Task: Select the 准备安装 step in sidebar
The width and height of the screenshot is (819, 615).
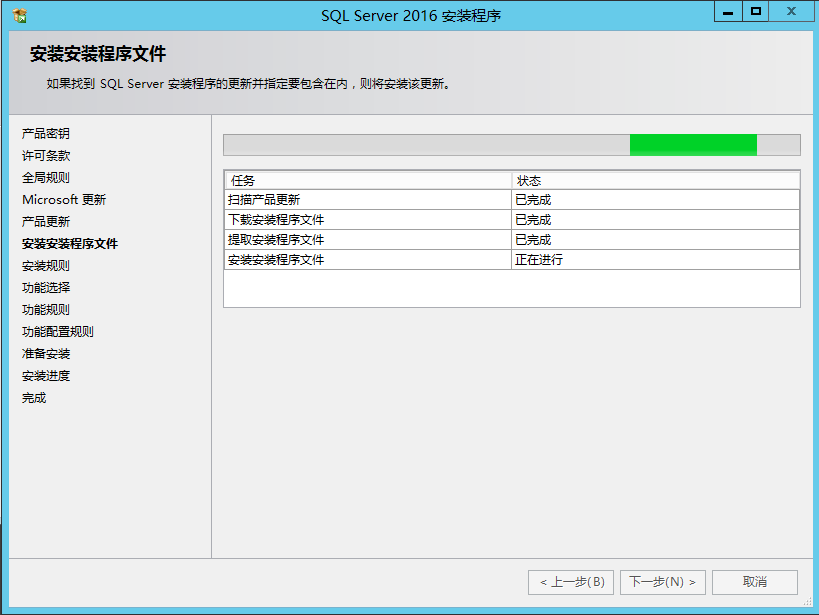Action: point(45,354)
